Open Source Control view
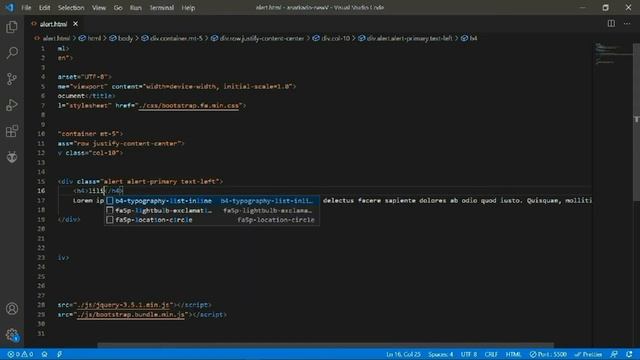 [12, 79]
